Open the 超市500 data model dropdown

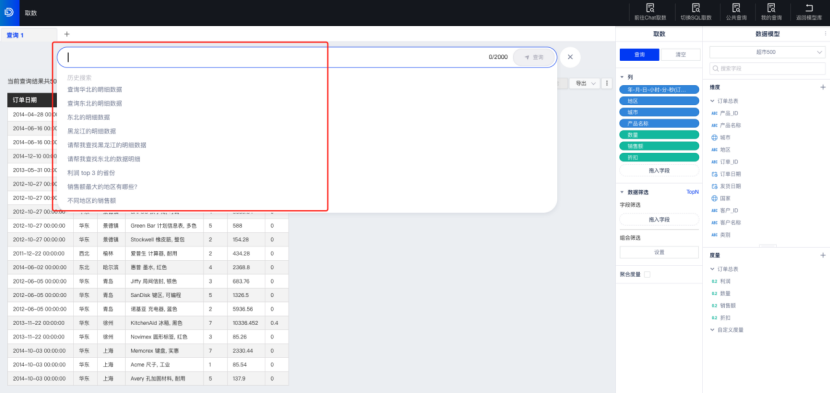[x=767, y=52]
